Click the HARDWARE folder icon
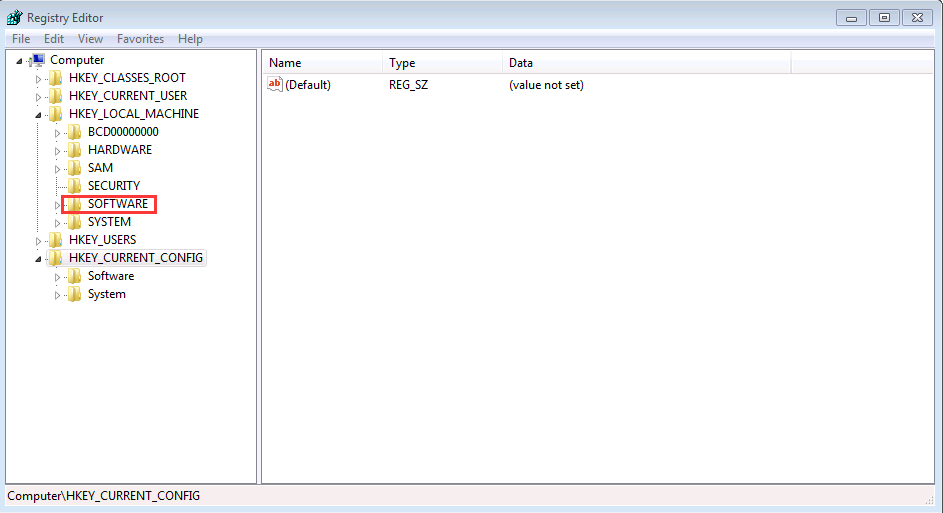This screenshot has height=513, width=943. click(75, 150)
